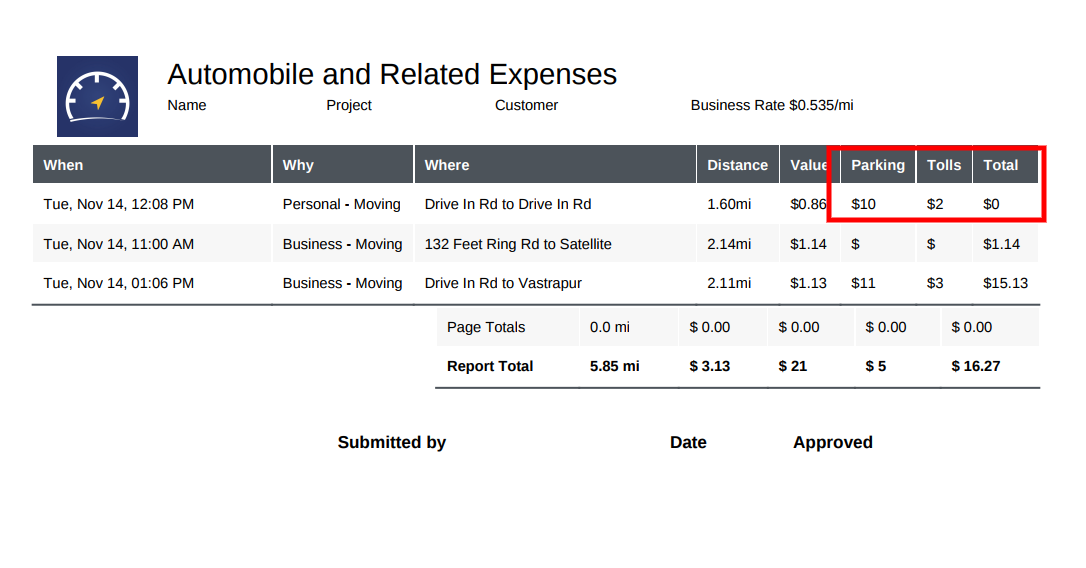The width and height of the screenshot is (1086, 568).
Task: Click the 'Date' signature label
Action: [688, 443]
